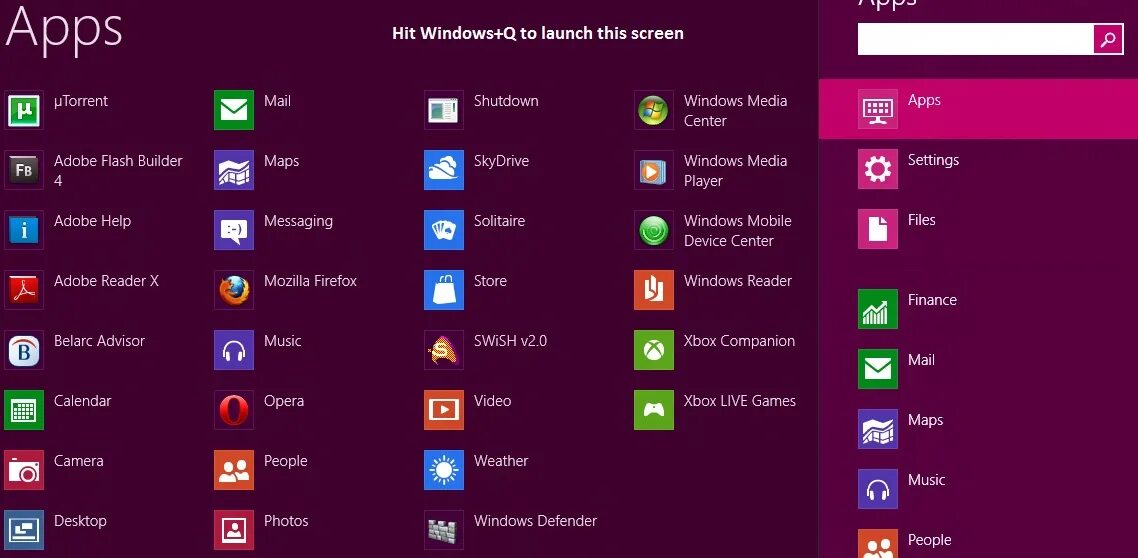Launch the Camera app icon
Image resolution: width=1138 pixels, height=558 pixels.
tap(24, 470)
